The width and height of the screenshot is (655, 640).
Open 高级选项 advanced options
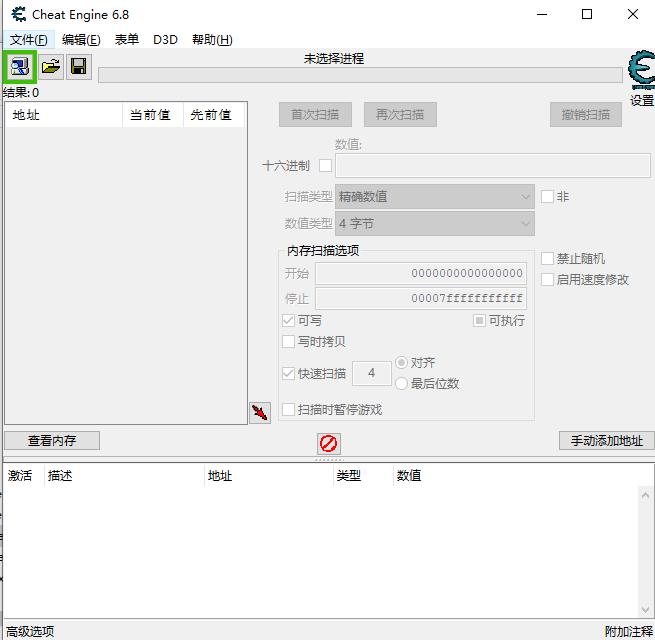coord(30,631)
